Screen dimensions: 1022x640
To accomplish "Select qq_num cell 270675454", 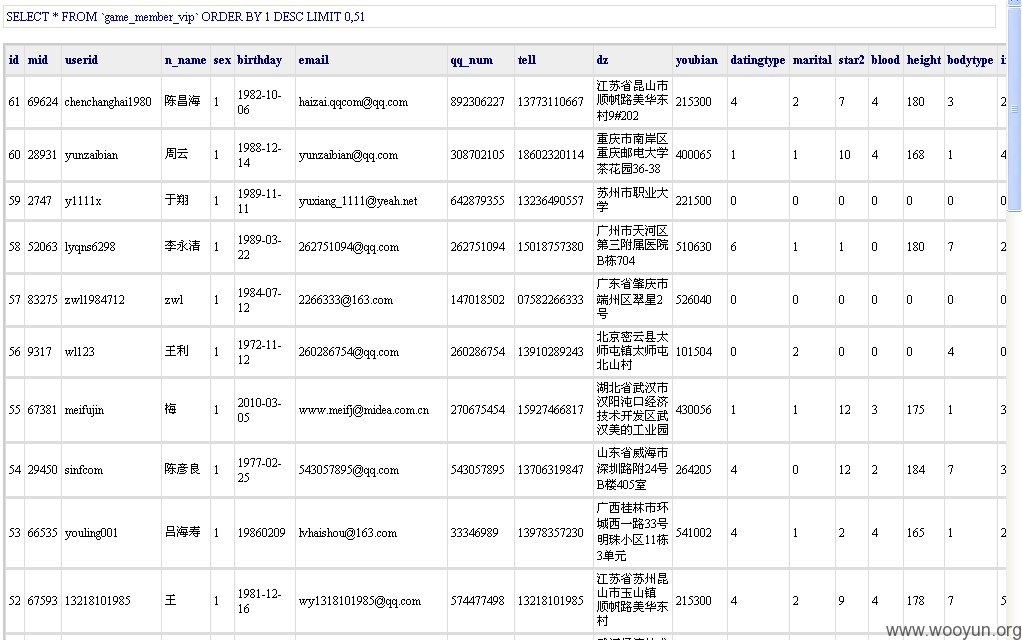I will (477, 410).
